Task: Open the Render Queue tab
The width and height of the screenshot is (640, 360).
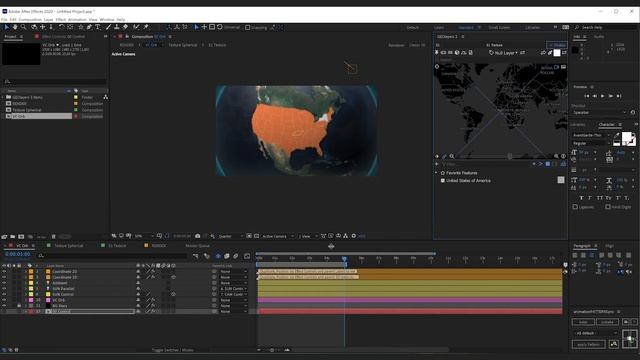Action: pyautogui.click(x=198, y=246)
